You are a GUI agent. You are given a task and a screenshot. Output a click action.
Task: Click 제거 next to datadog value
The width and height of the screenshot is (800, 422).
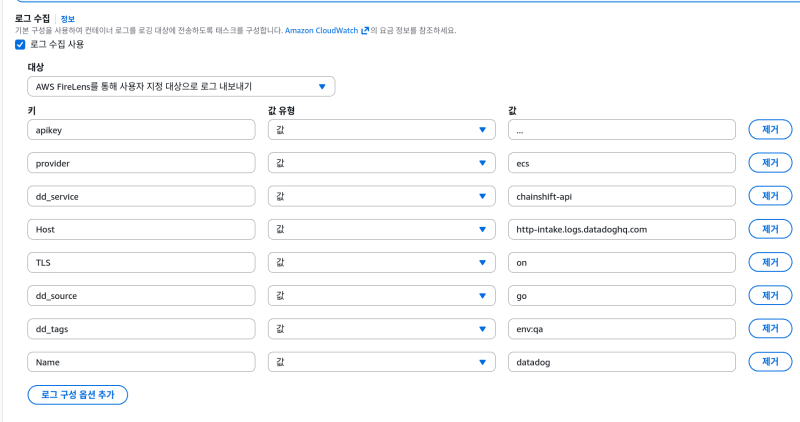point(770,361)
